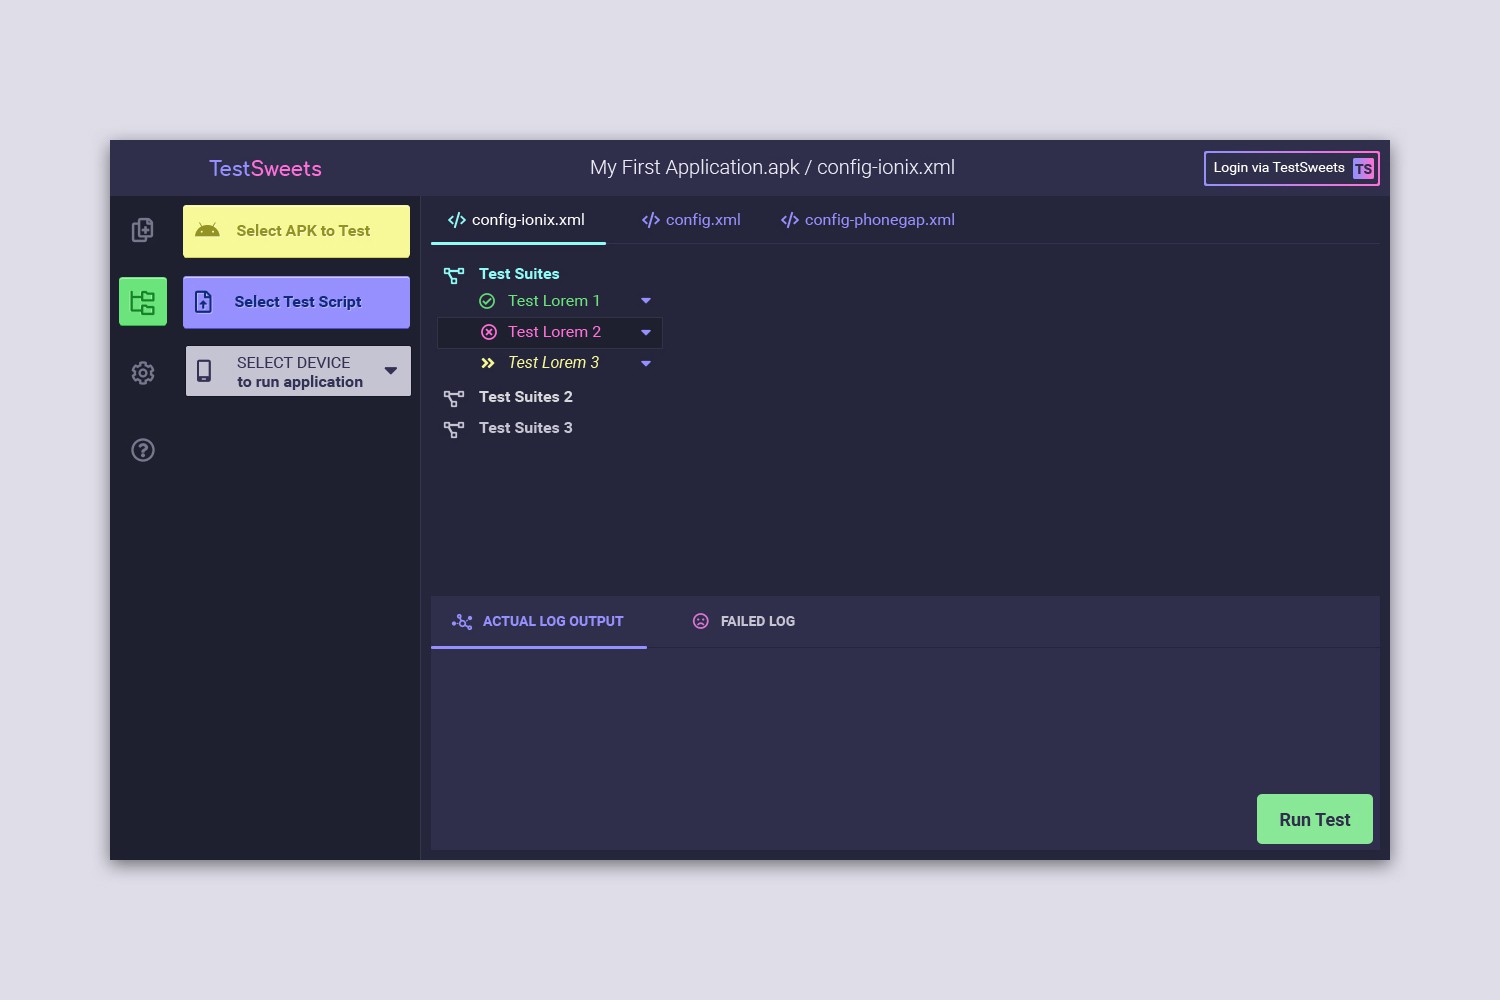The width and height of the screenshot is (1500, 1000).
Task: Show the Failed Log tab
Action: pyautogui.click(x=744, y=622)
